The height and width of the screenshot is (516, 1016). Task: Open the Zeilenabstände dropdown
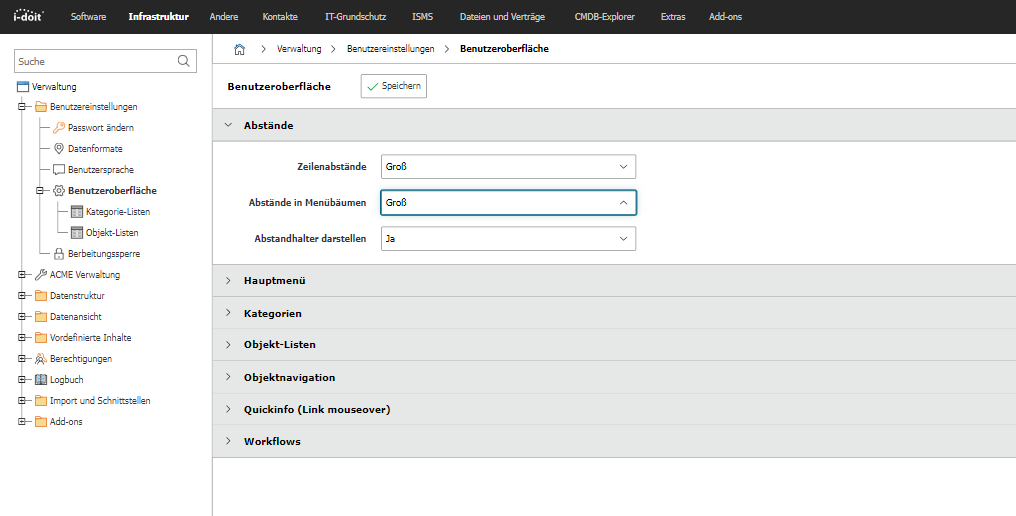[x=508, y=167]
